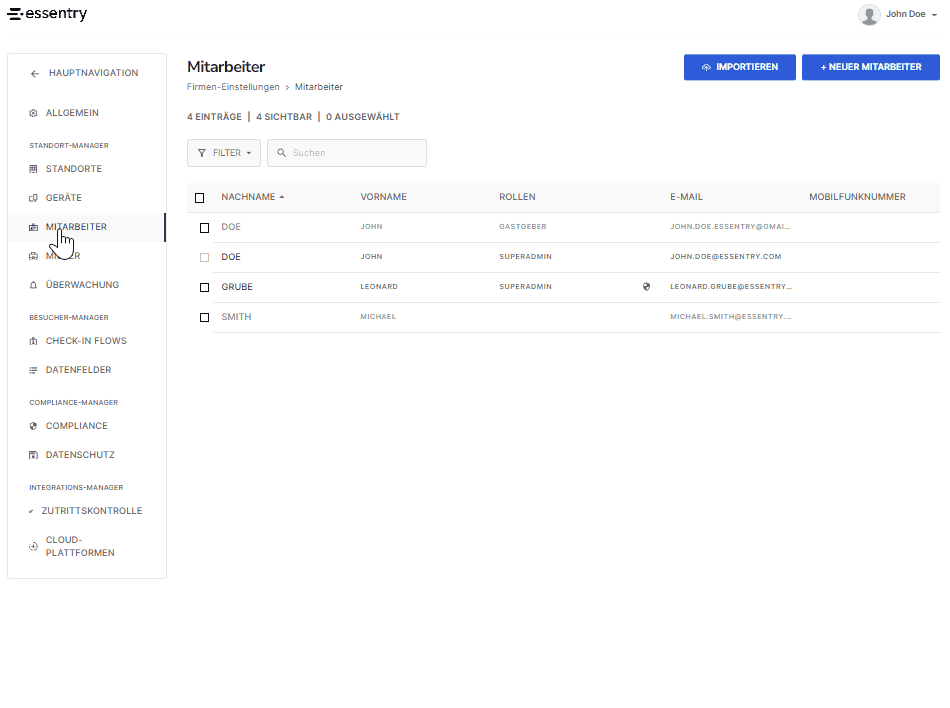Toggle the select-all checkbox in table header
The height and width of the screenshot is (708, 950).
[199, 198]
